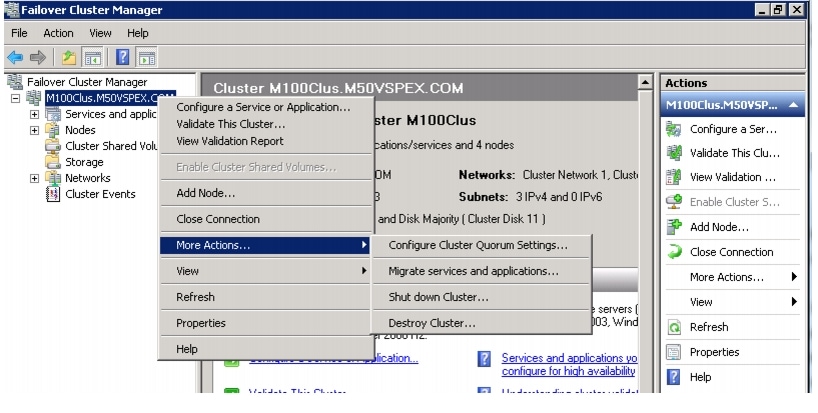Click the Forward arrow toolbar icon
The height and width of the screenshot is (413, 818).
click(38, 57)
